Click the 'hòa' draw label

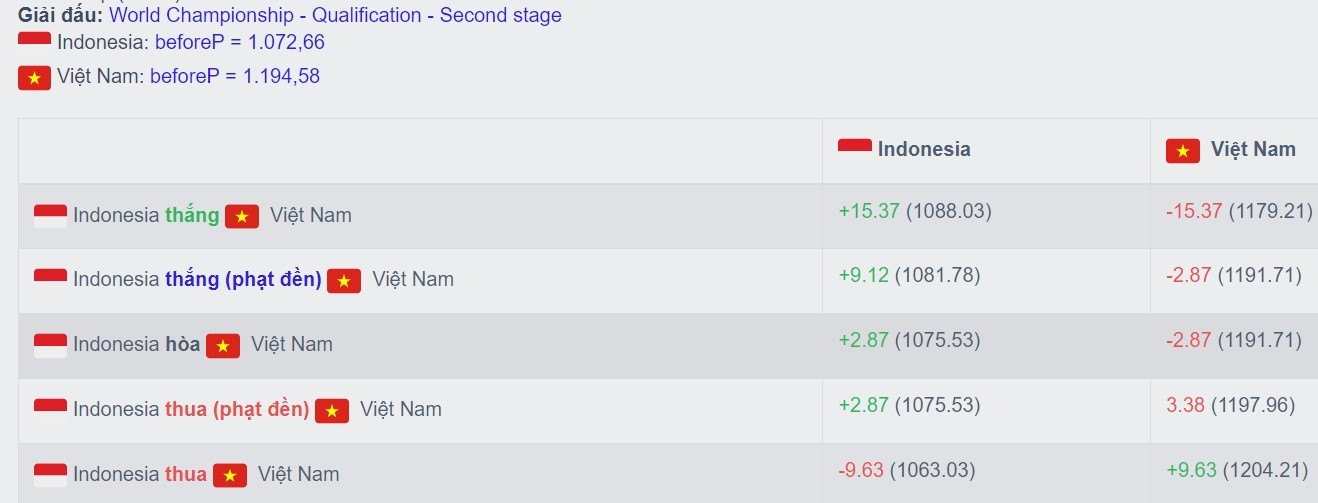coord(182,344)
